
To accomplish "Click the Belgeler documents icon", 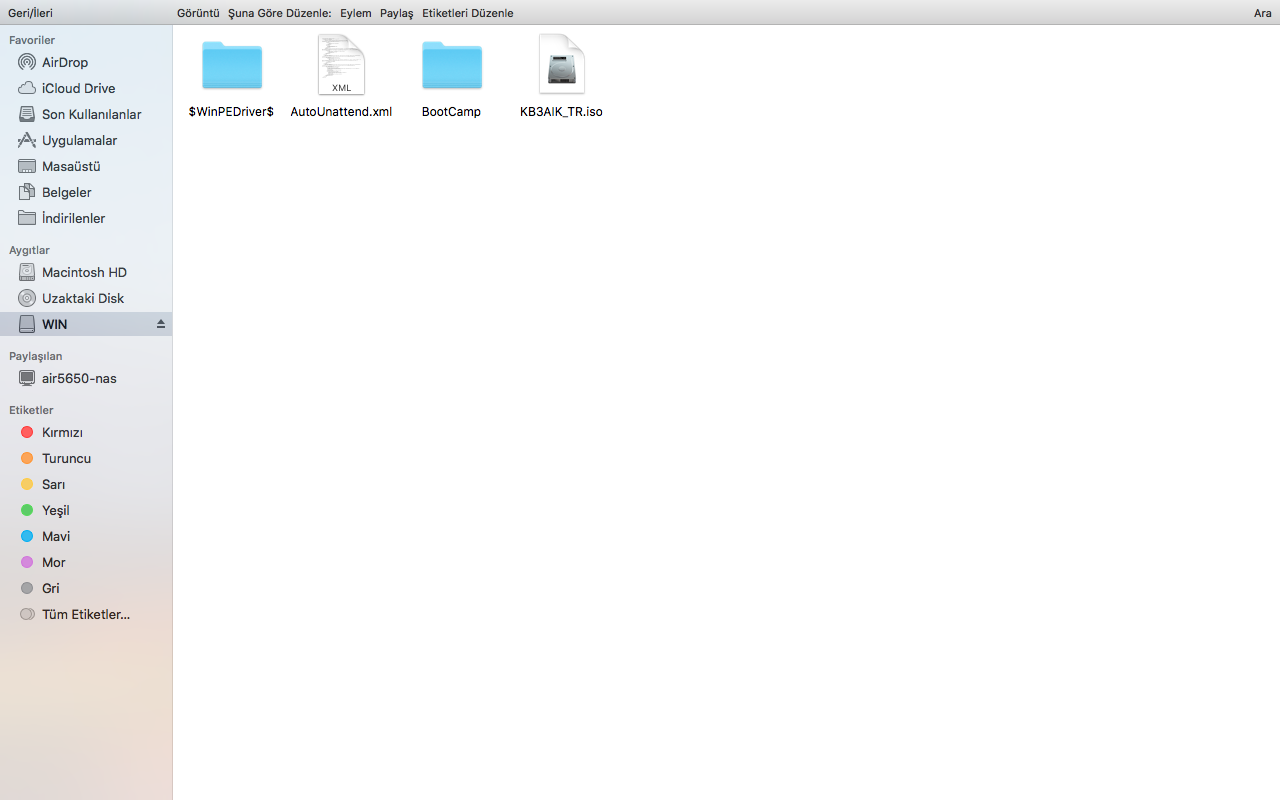I will 27,192.
